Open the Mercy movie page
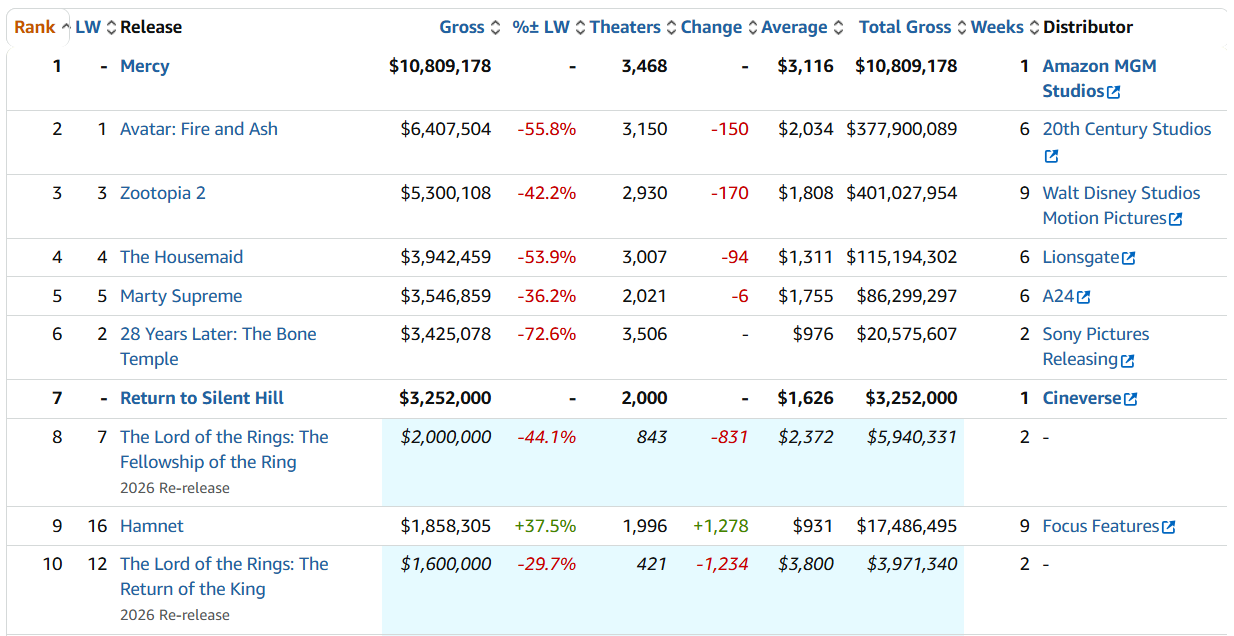The image size is (1234, 636). point(145,66)
